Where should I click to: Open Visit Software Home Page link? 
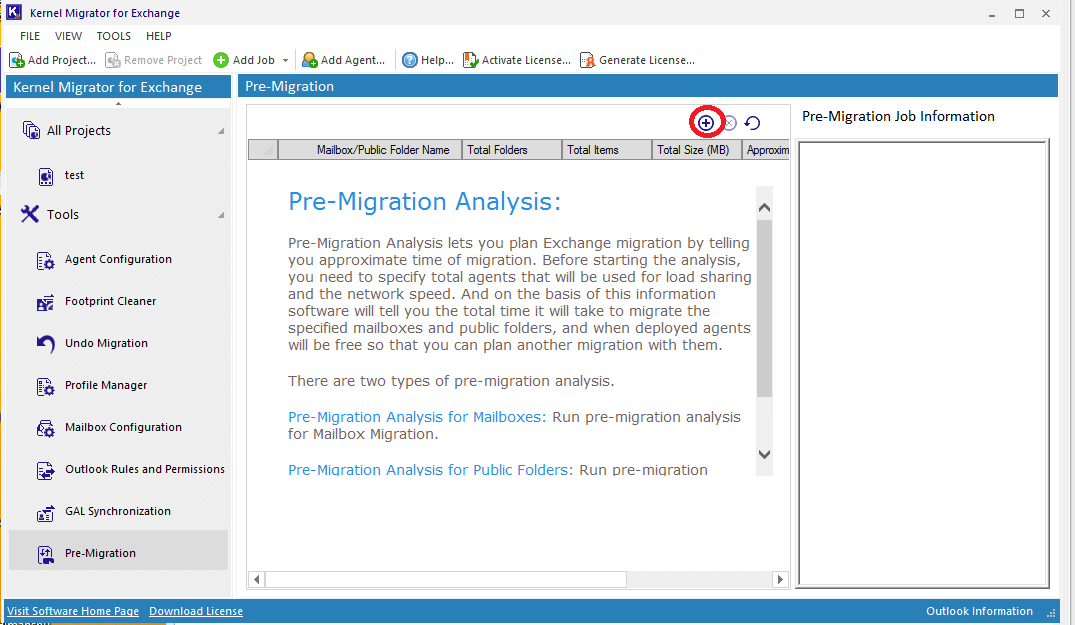pyautogui.click(x=73, y=611)
